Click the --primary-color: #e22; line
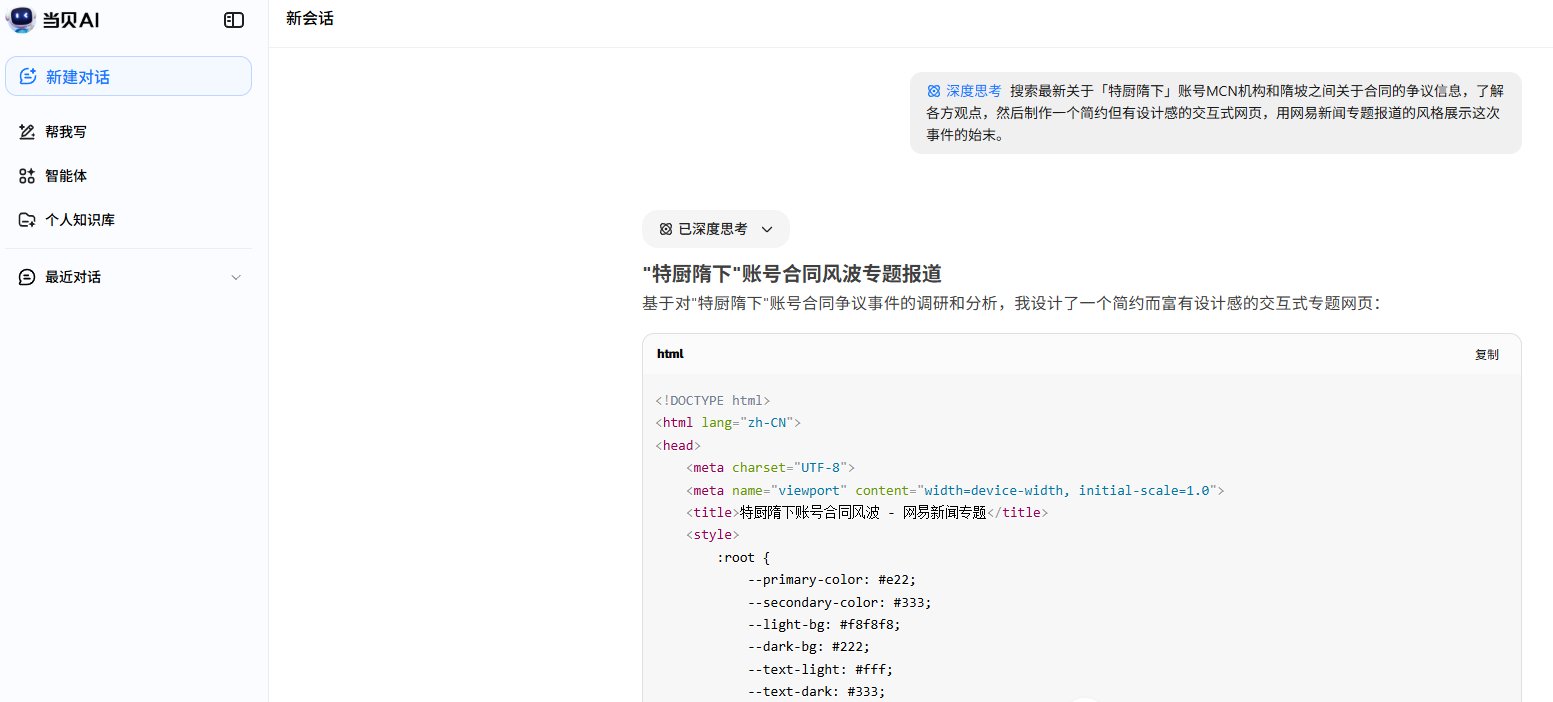The image size is (1553, 702). 832,580
